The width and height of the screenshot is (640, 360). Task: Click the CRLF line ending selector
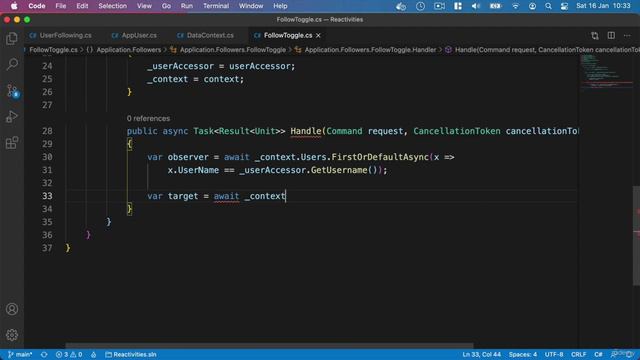(578, 354)
